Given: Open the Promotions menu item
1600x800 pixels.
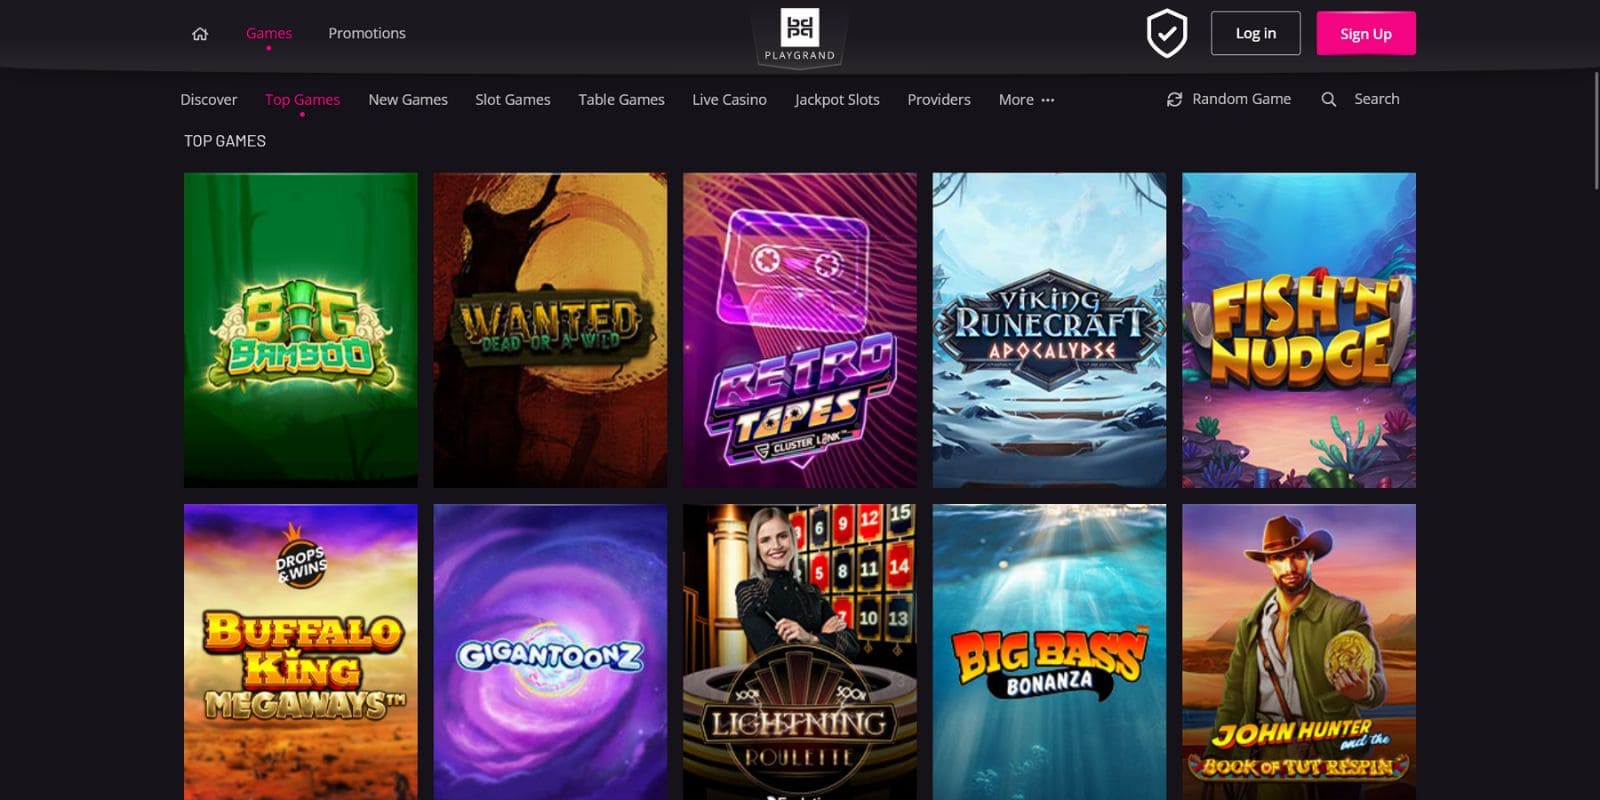Looking at the screenshot, I should (367, 33).
